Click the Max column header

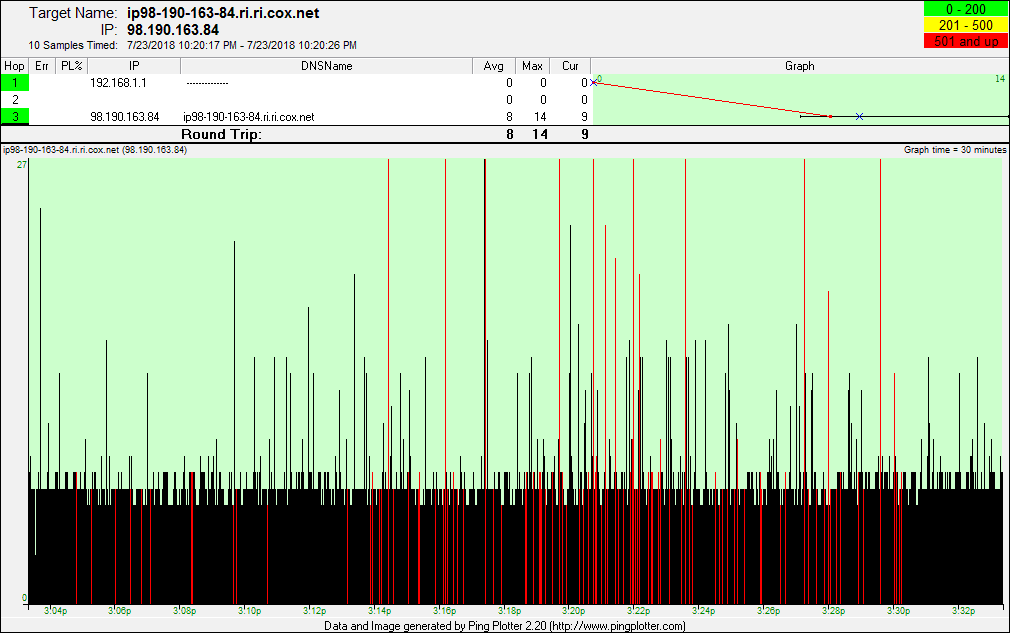pos(532,66)
